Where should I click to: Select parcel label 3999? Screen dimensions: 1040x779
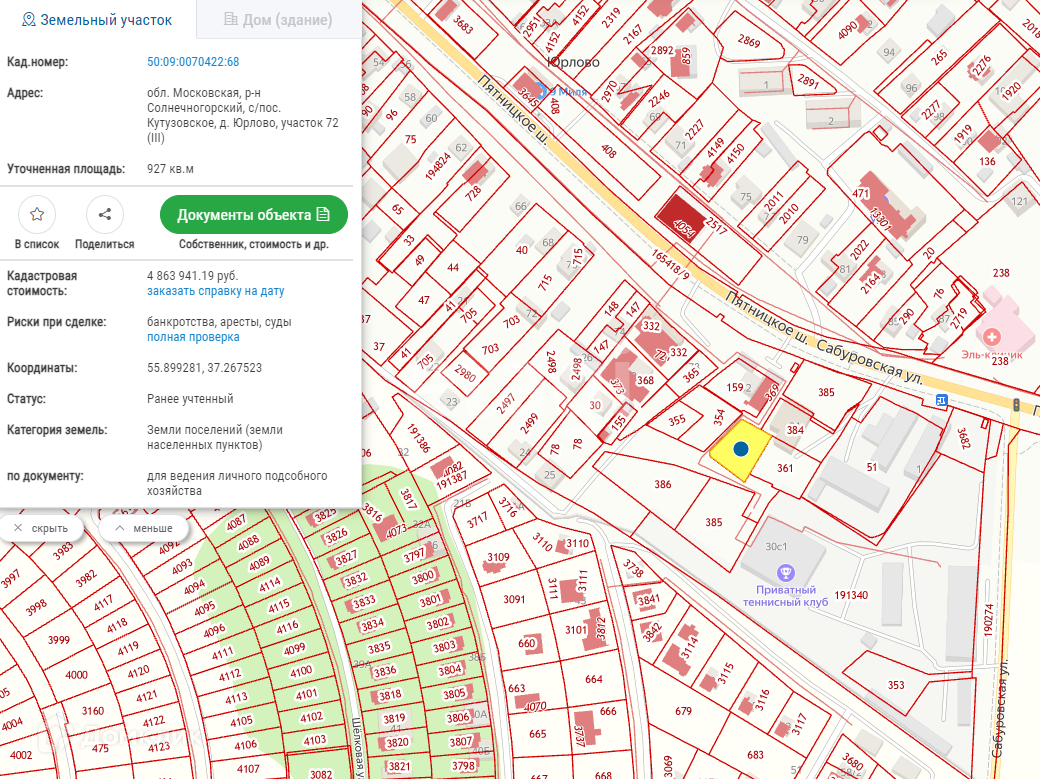(x=59, y=640)
